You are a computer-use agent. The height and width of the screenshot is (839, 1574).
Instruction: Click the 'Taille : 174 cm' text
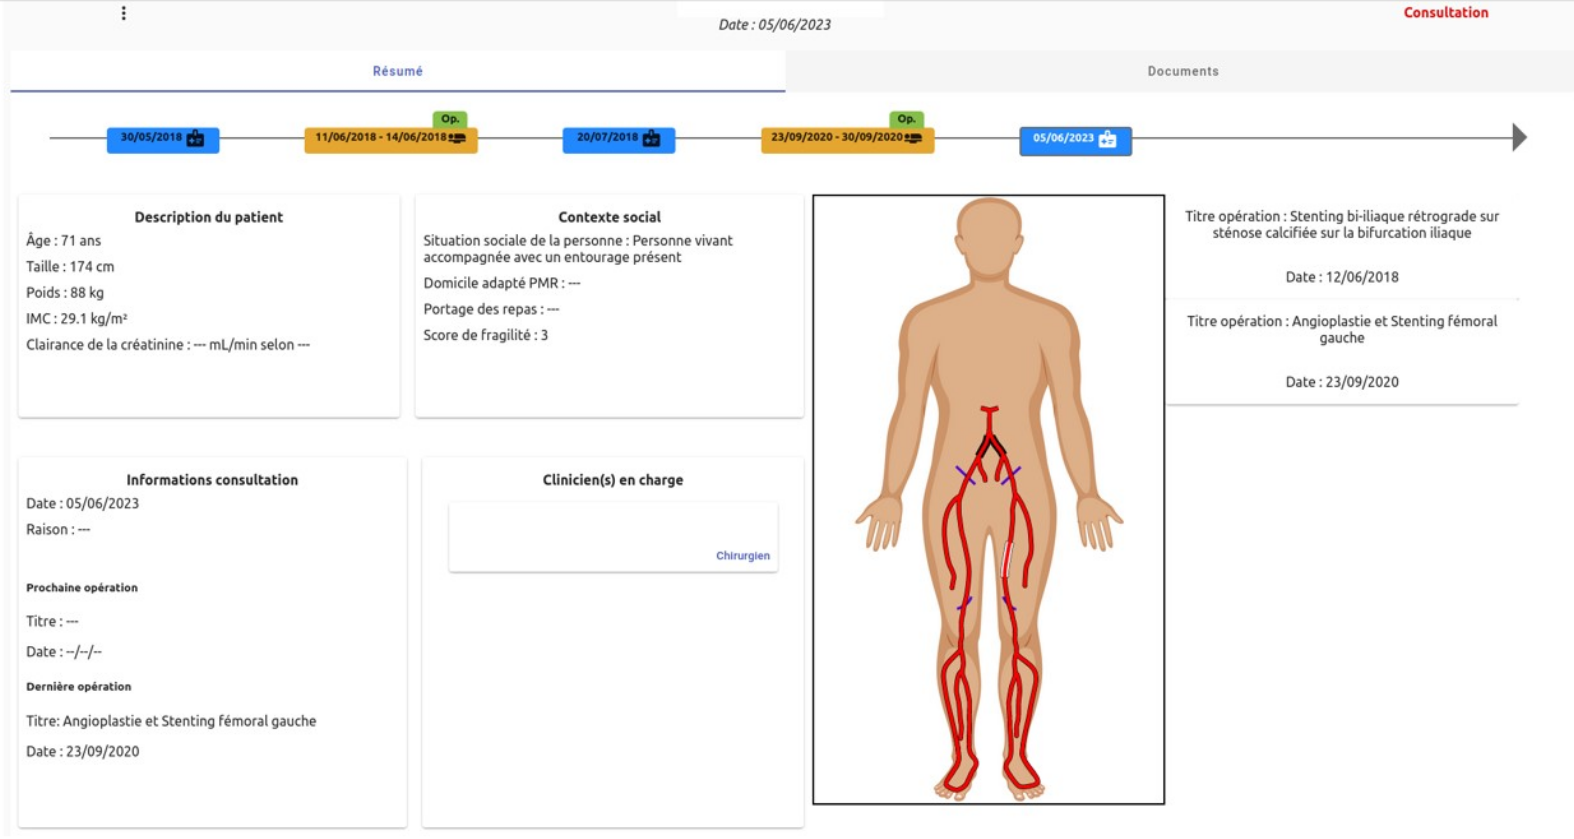[70, 267]
